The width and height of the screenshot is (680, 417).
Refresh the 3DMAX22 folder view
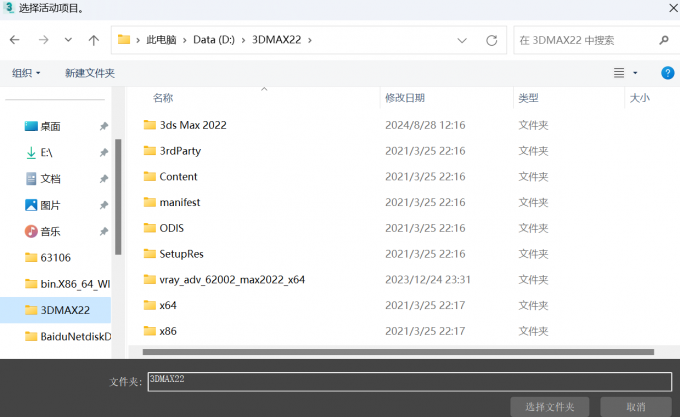tap(491, 40)
